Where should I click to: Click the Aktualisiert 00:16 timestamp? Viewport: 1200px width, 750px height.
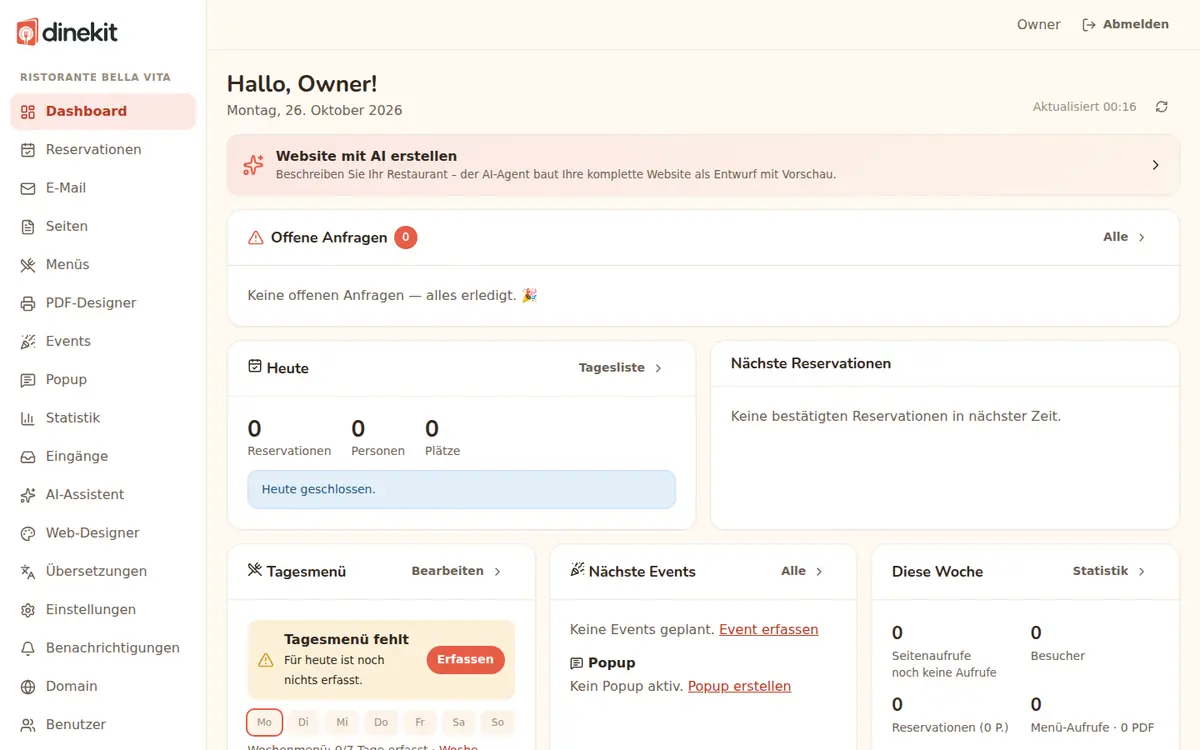pos(1084,107)
